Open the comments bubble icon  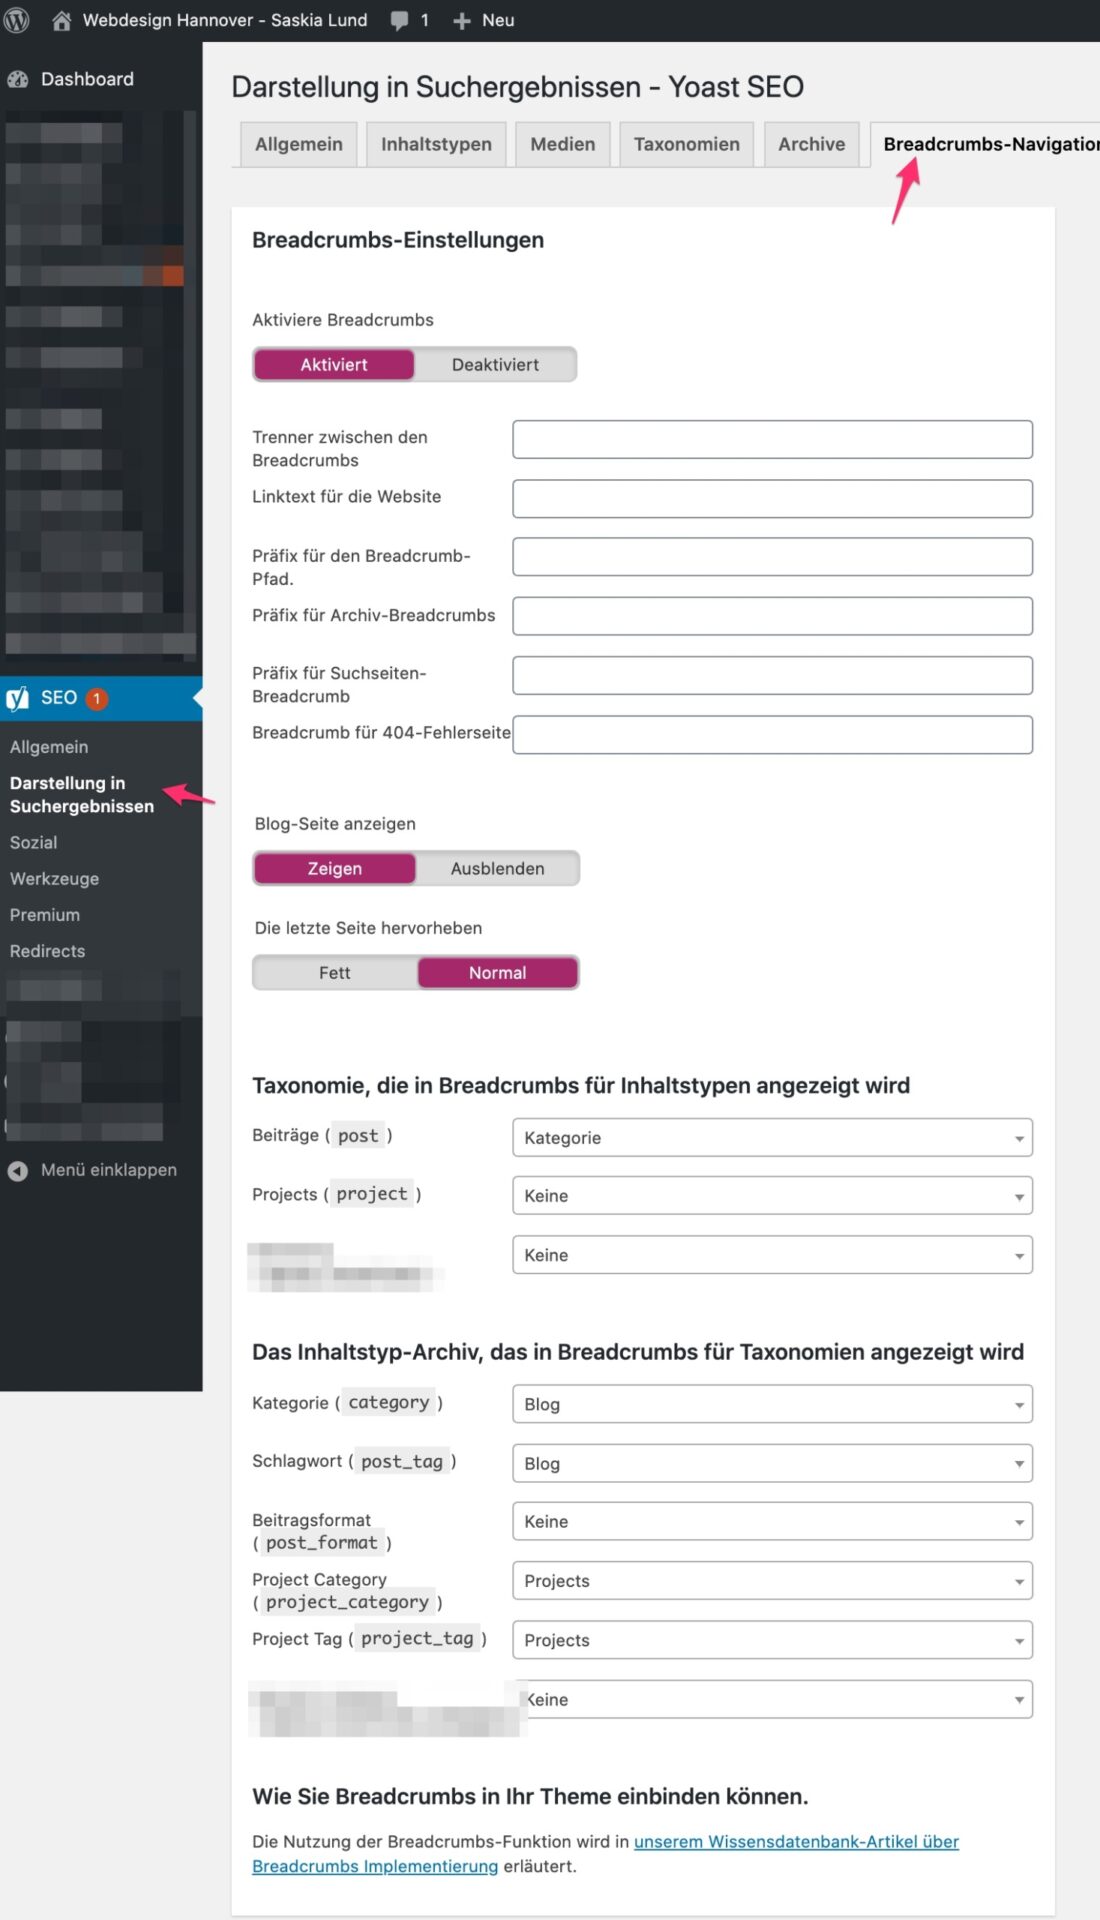pos(399,21)
